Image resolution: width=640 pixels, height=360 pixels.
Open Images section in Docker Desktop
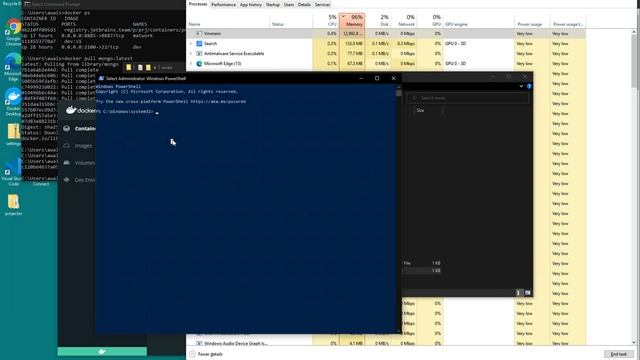point(83,146)
